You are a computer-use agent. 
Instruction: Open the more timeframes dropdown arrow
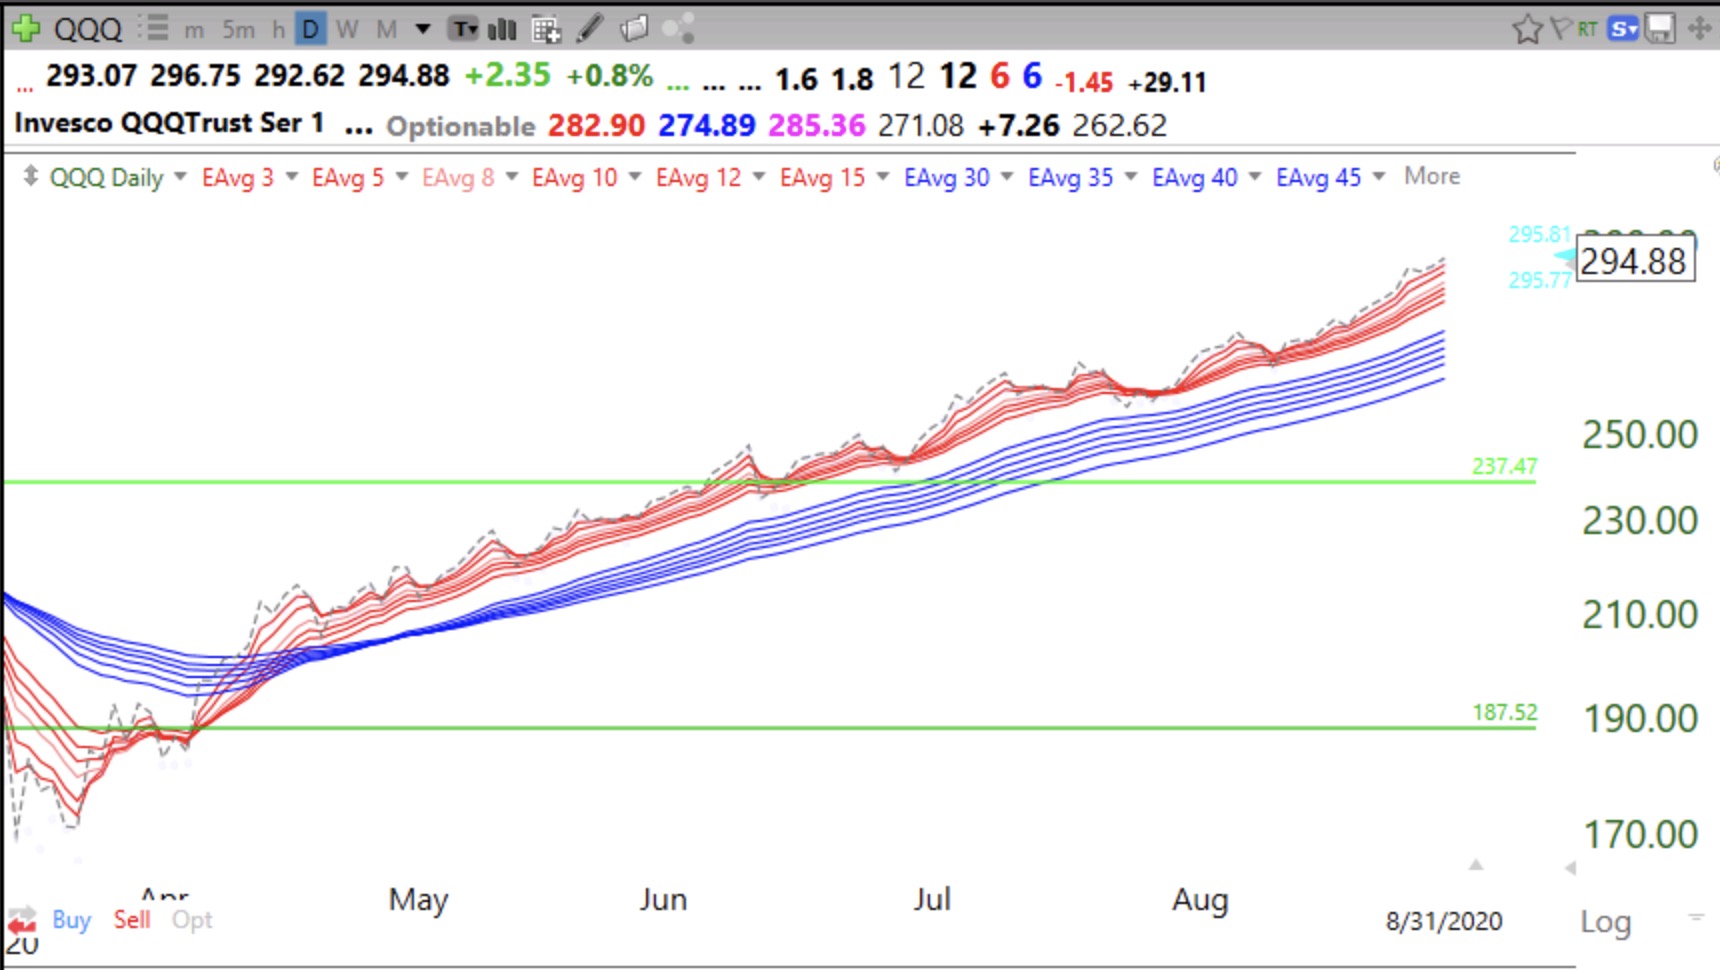click(422, 29)
